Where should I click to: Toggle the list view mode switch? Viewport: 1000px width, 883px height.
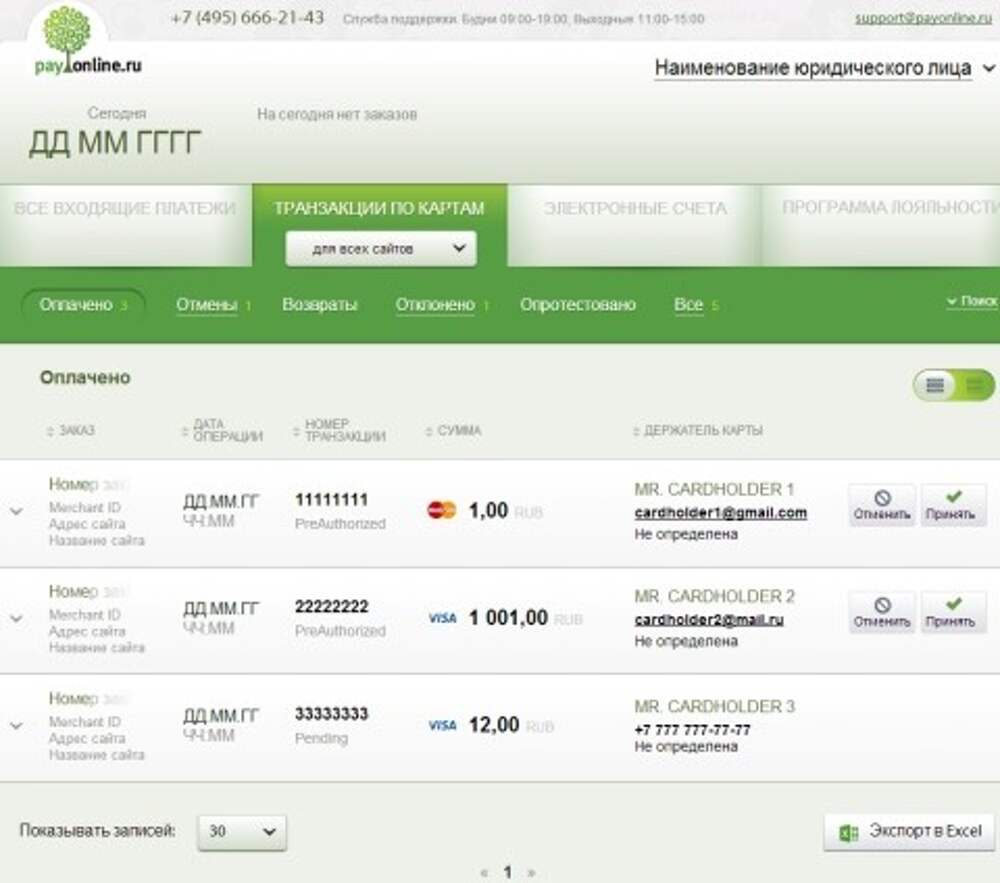pyautogui.click(x=953, y=385)
